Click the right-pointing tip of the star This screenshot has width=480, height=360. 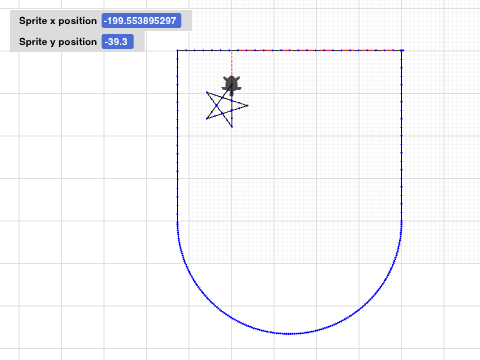click(248, 106)
